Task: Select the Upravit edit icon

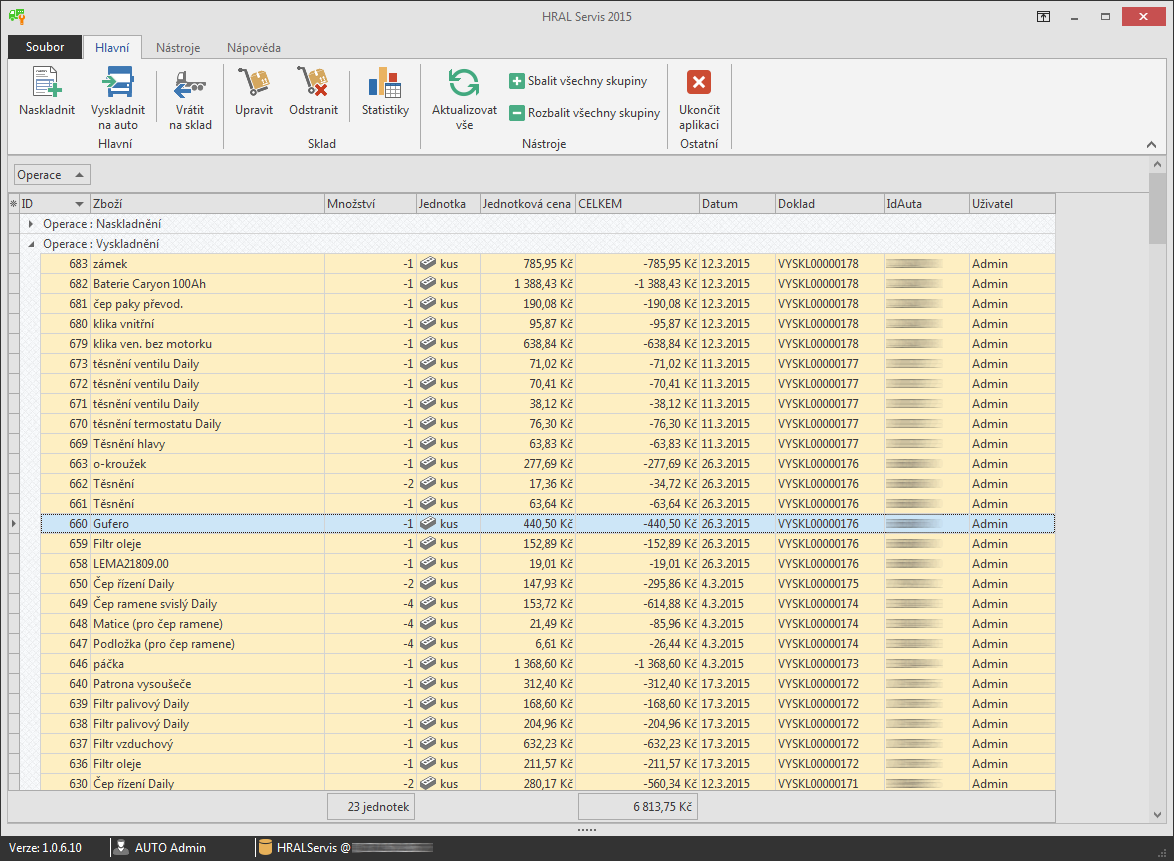Action: point(254,83)
